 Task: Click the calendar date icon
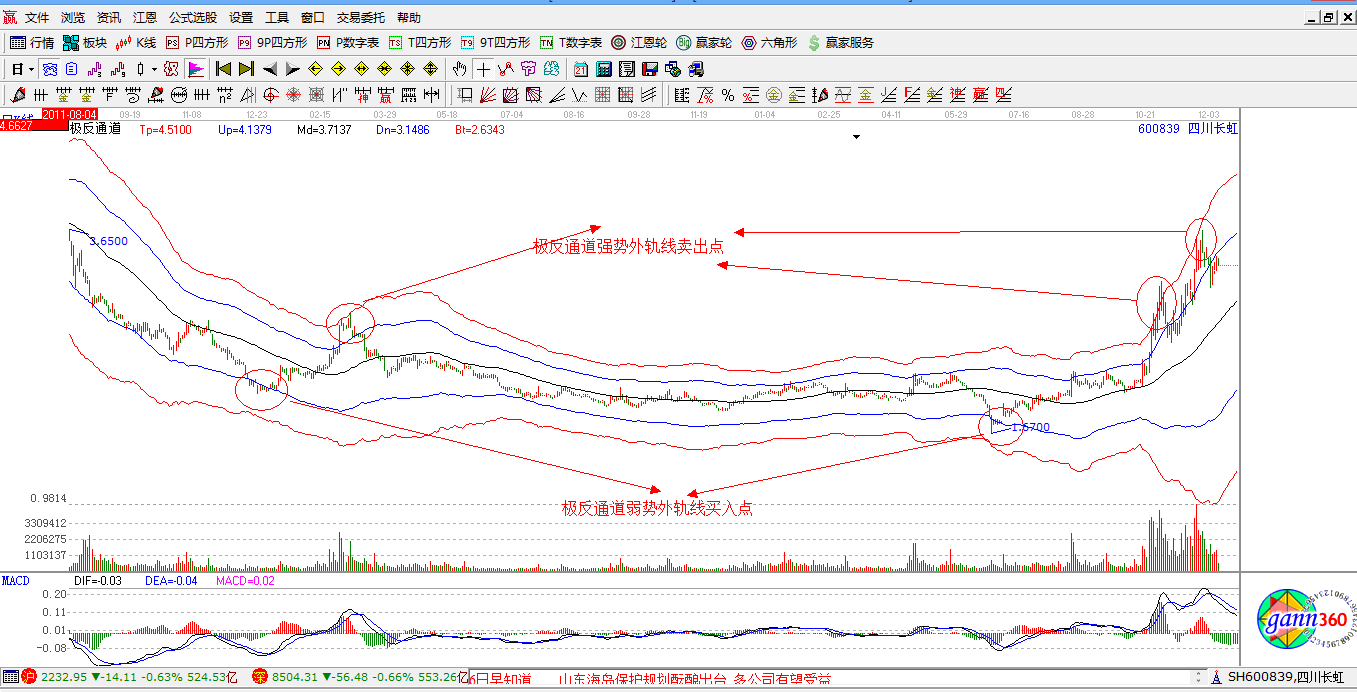click(581, 69)
